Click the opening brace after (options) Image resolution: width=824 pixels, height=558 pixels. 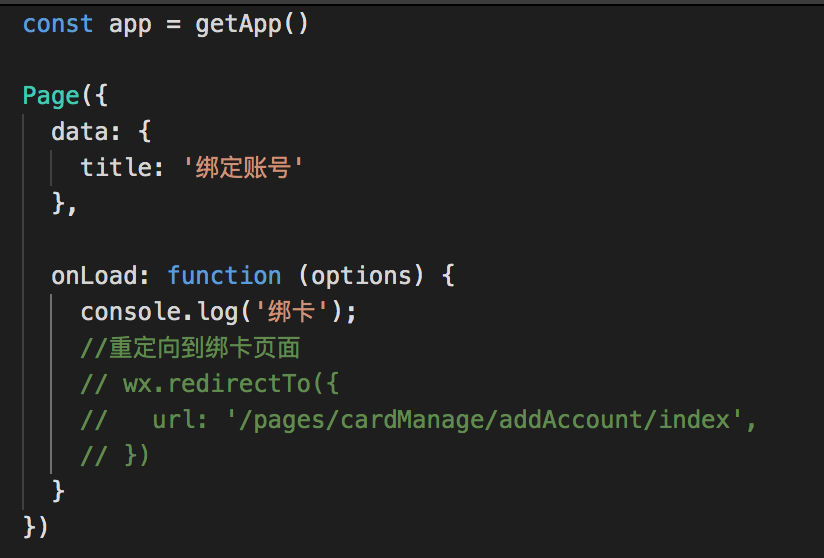448,276
